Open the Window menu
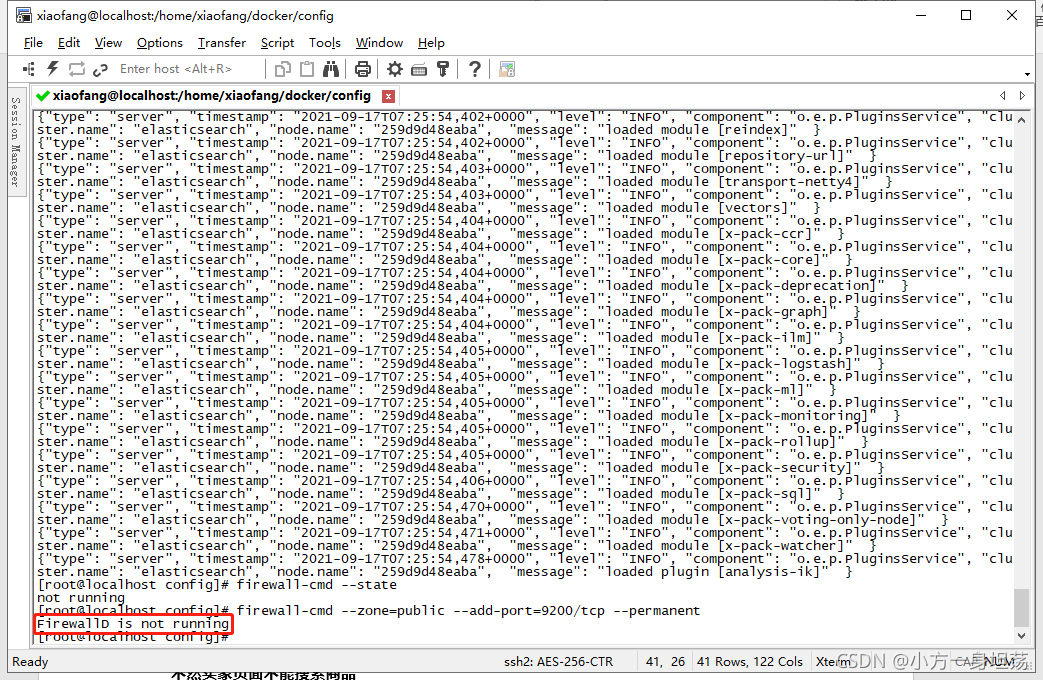The width and height of the screenshot is (1043, 680). click(379, 43)
